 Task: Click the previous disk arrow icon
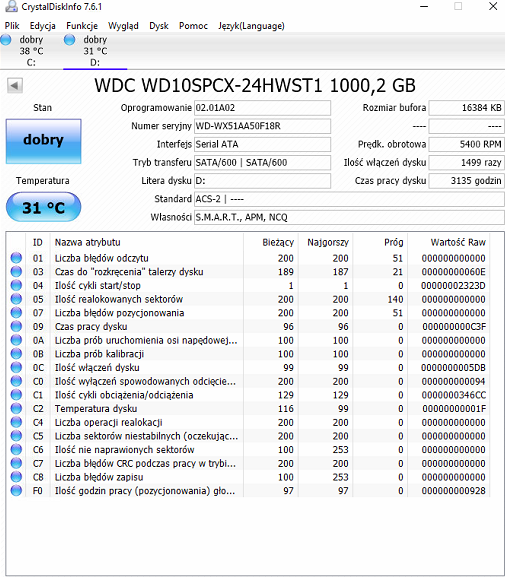point(15,86)
